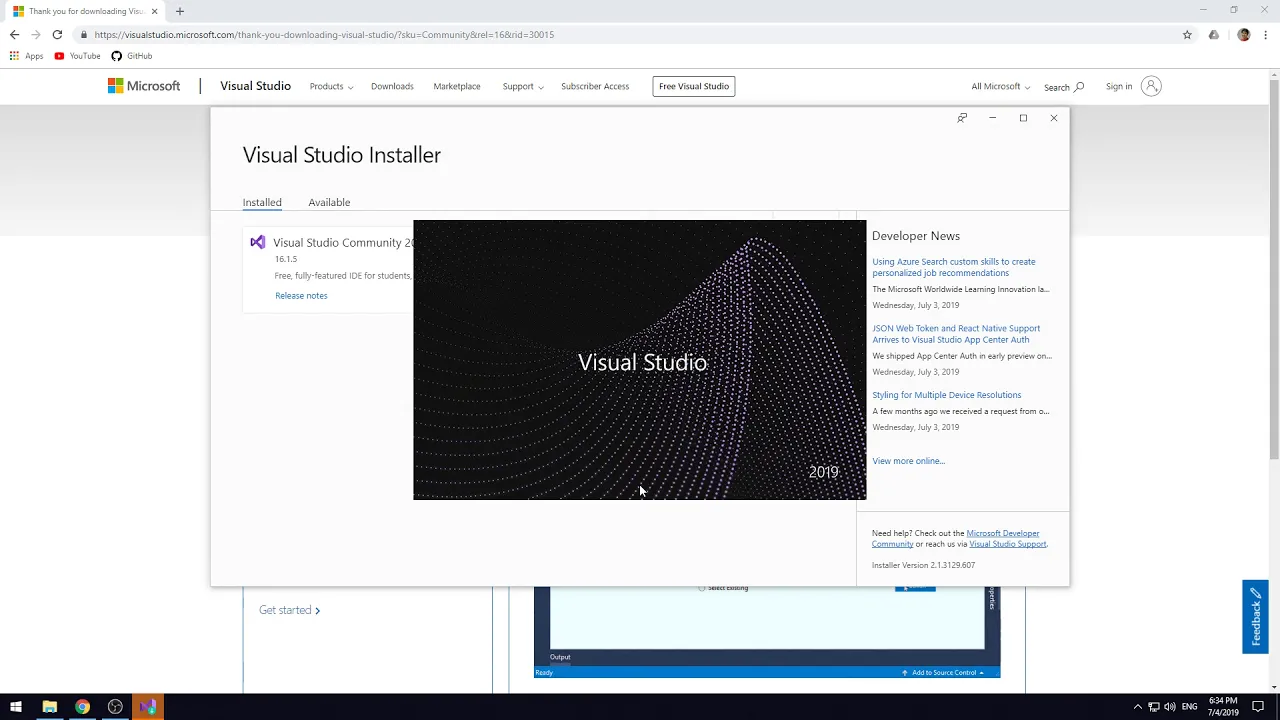Open Visual Studio site home link
1280x720 pixels.
tap(255, 86)
